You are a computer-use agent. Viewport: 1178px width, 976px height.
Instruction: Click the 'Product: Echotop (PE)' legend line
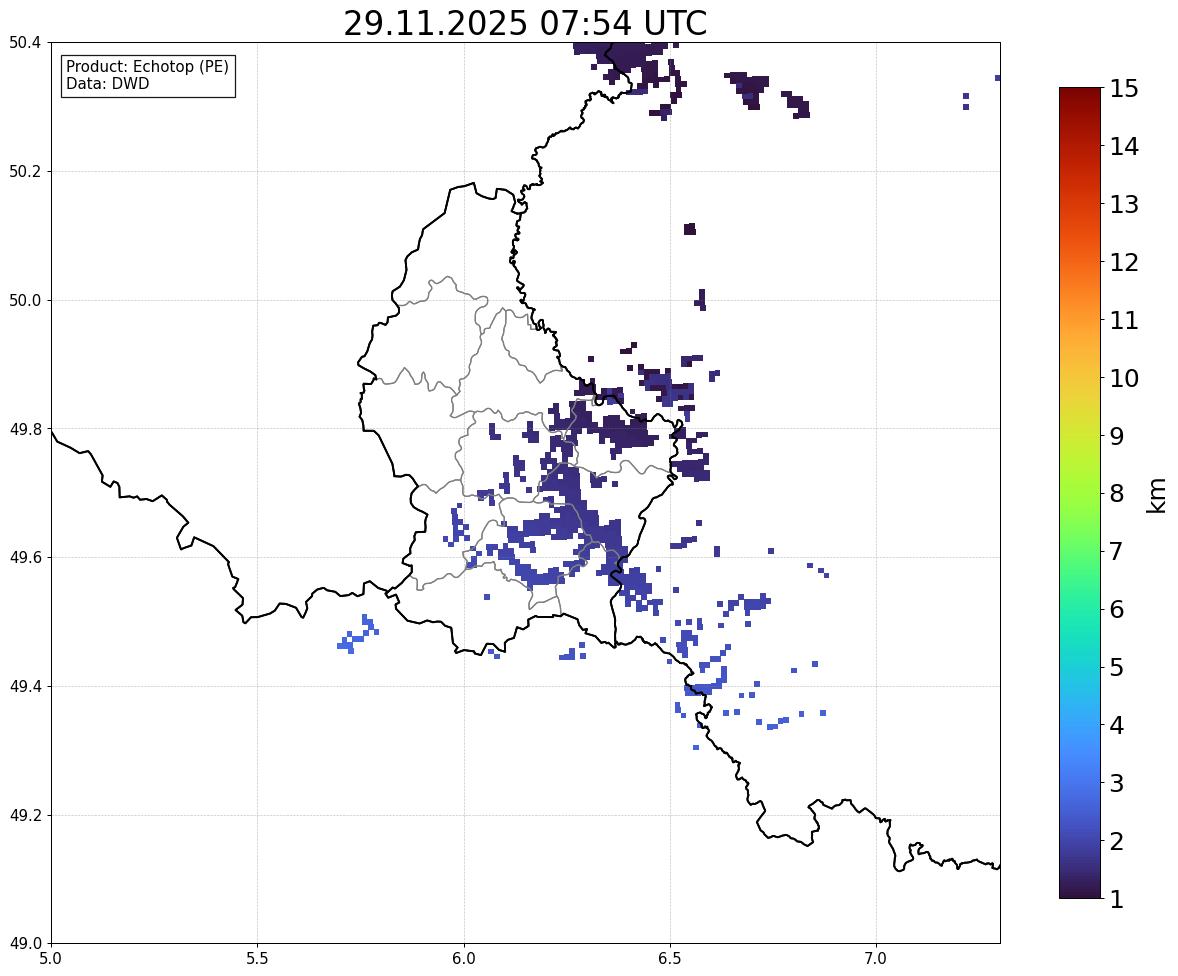147,67
